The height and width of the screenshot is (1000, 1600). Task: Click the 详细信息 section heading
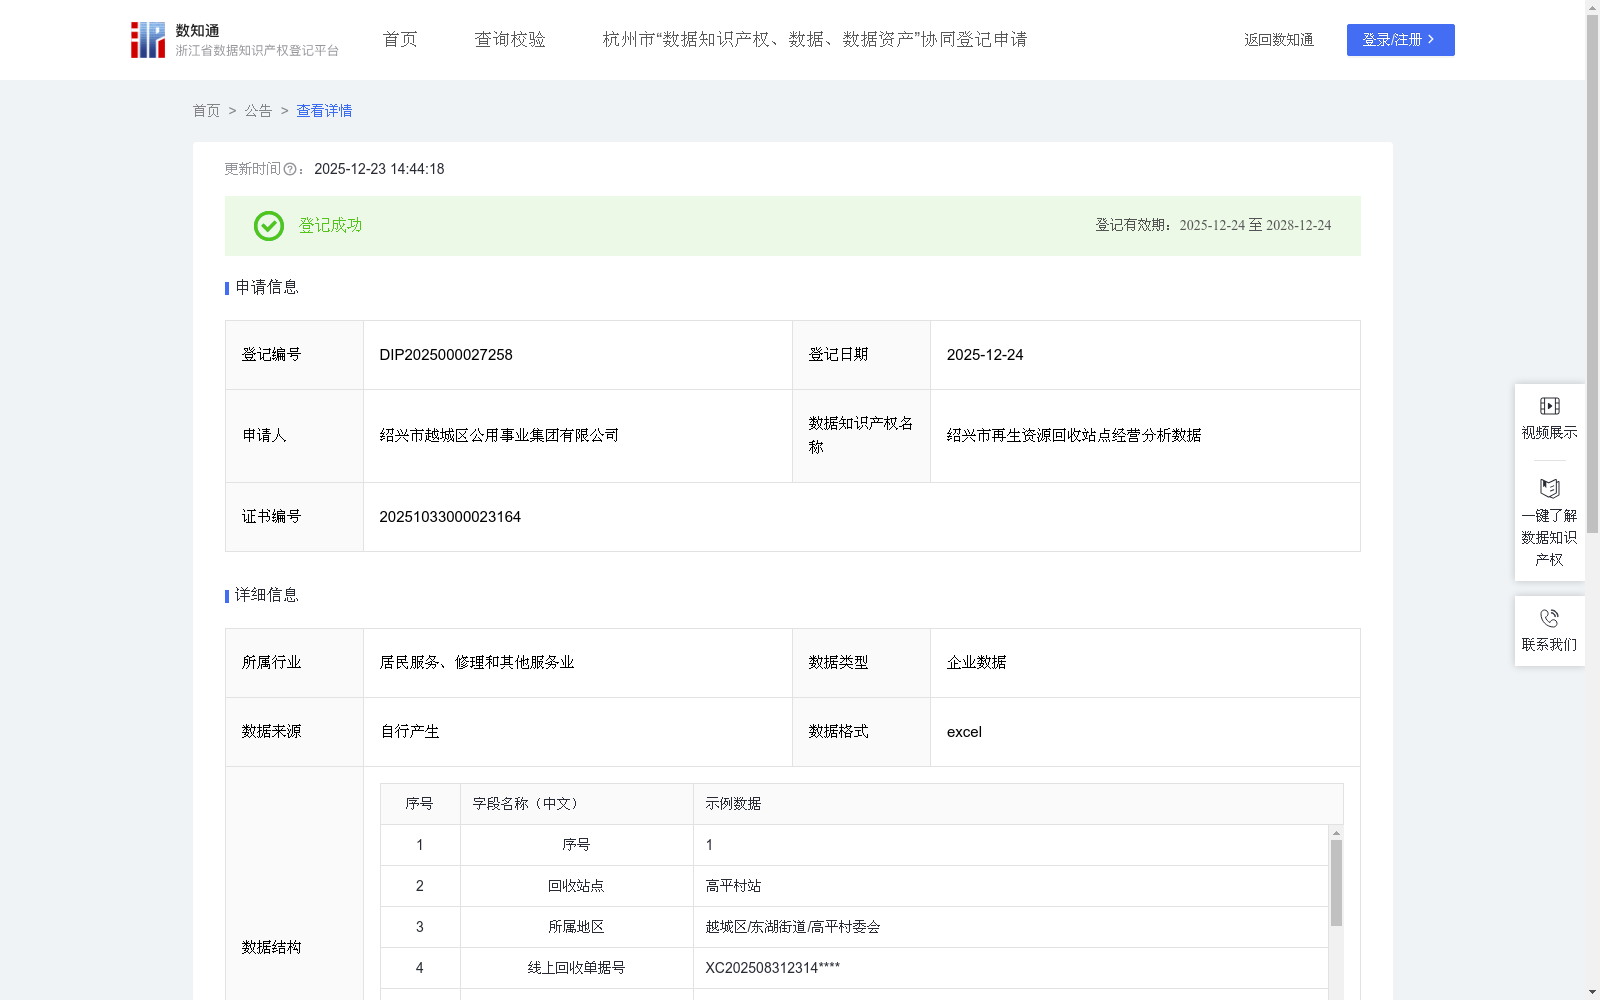coord(267,595)
